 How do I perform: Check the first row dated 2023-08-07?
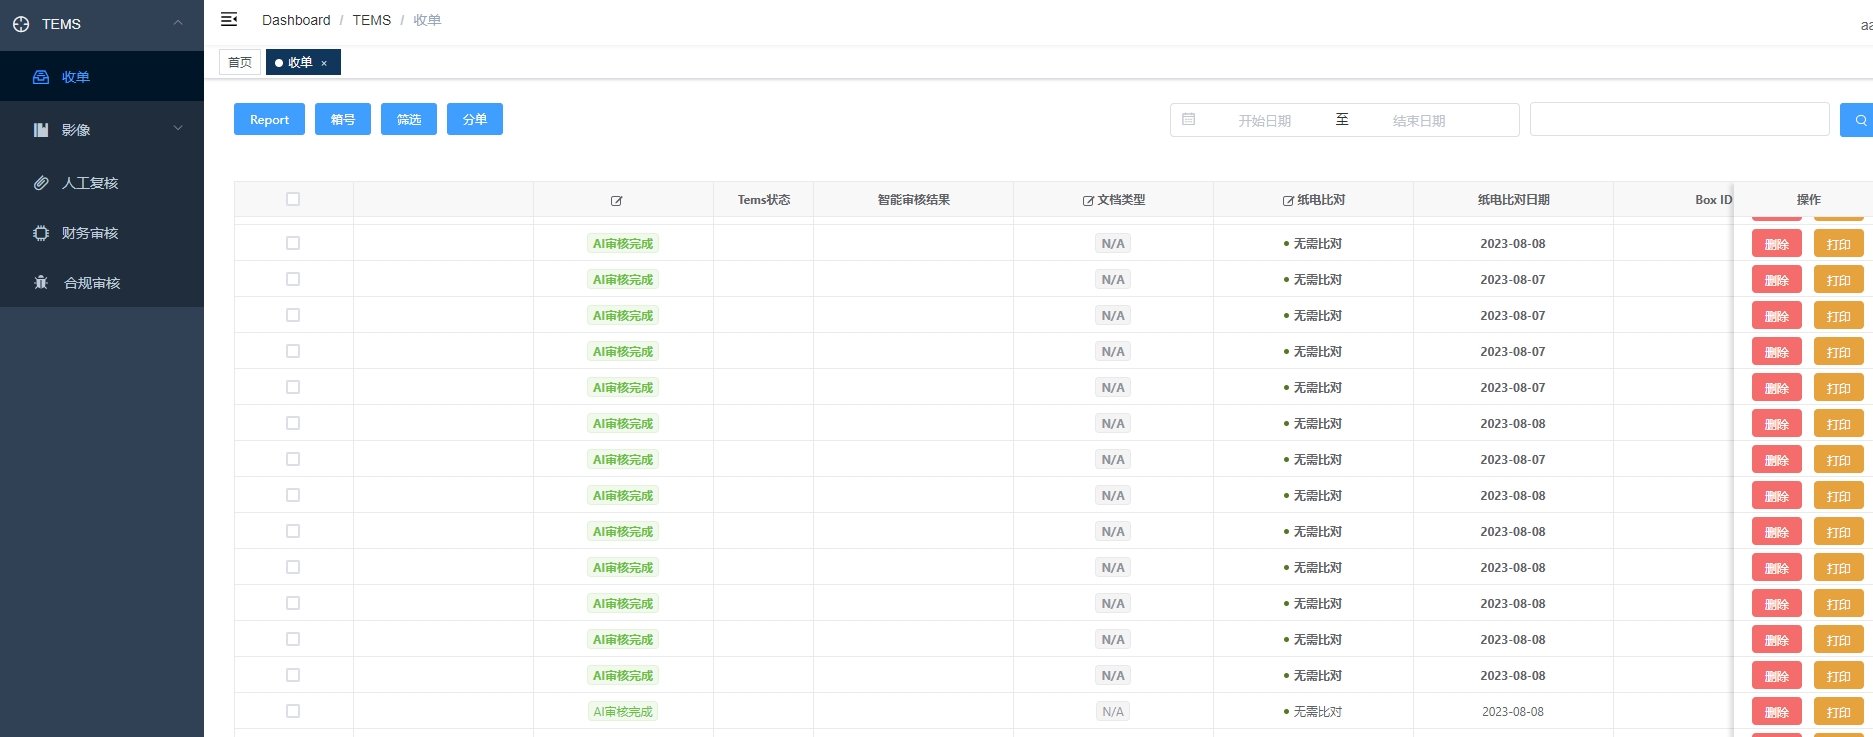293,279
